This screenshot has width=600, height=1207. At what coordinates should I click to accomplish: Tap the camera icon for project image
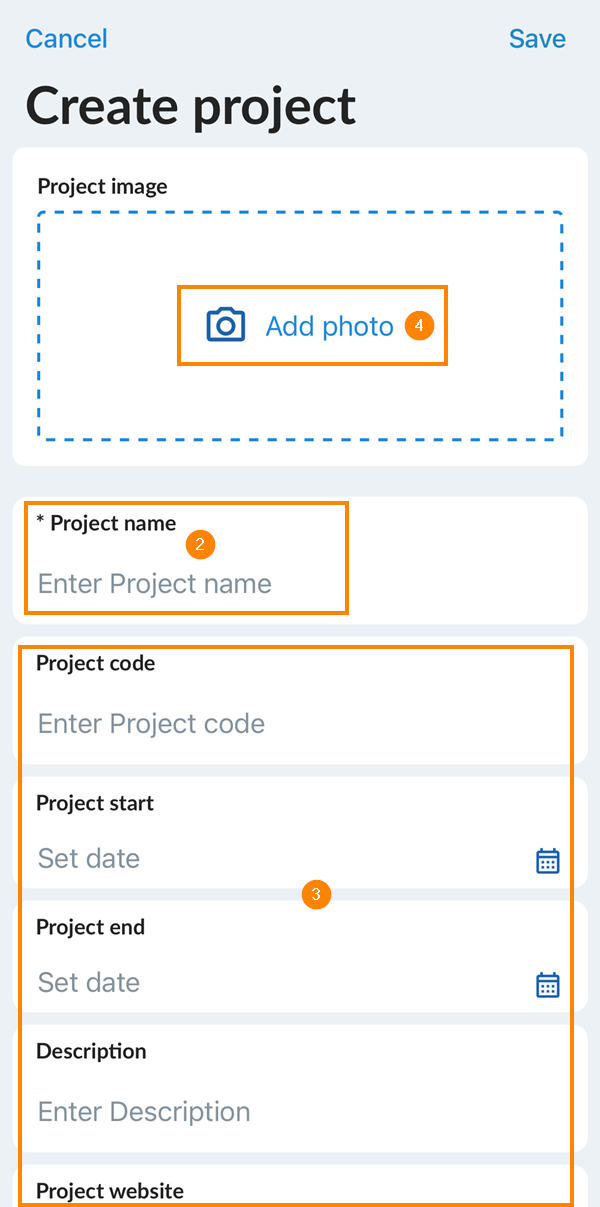click(226, 326)
